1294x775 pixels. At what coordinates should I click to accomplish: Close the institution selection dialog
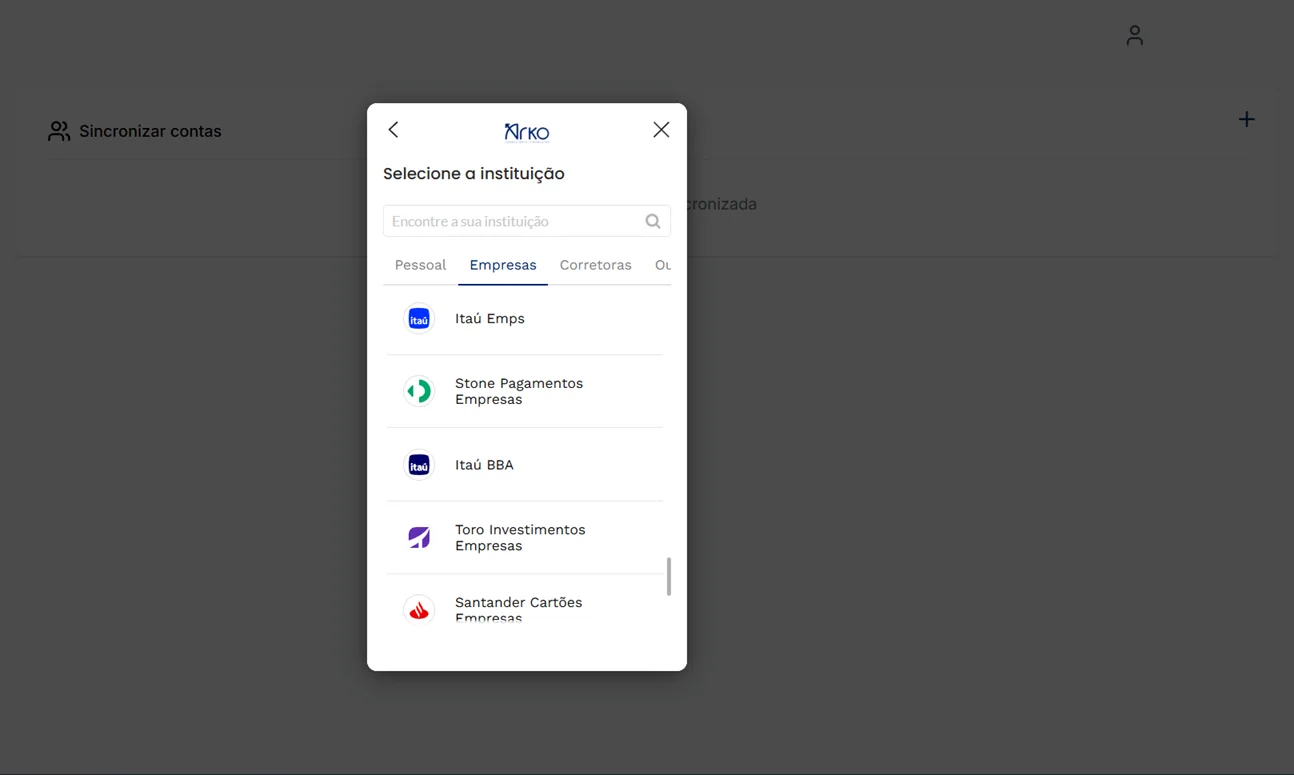point(661,130)
